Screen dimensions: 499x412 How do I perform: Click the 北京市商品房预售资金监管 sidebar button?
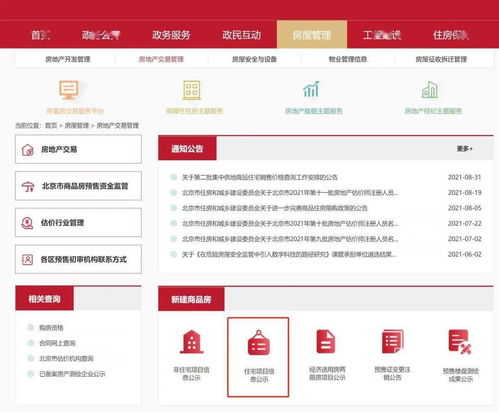tap(78, 186)
